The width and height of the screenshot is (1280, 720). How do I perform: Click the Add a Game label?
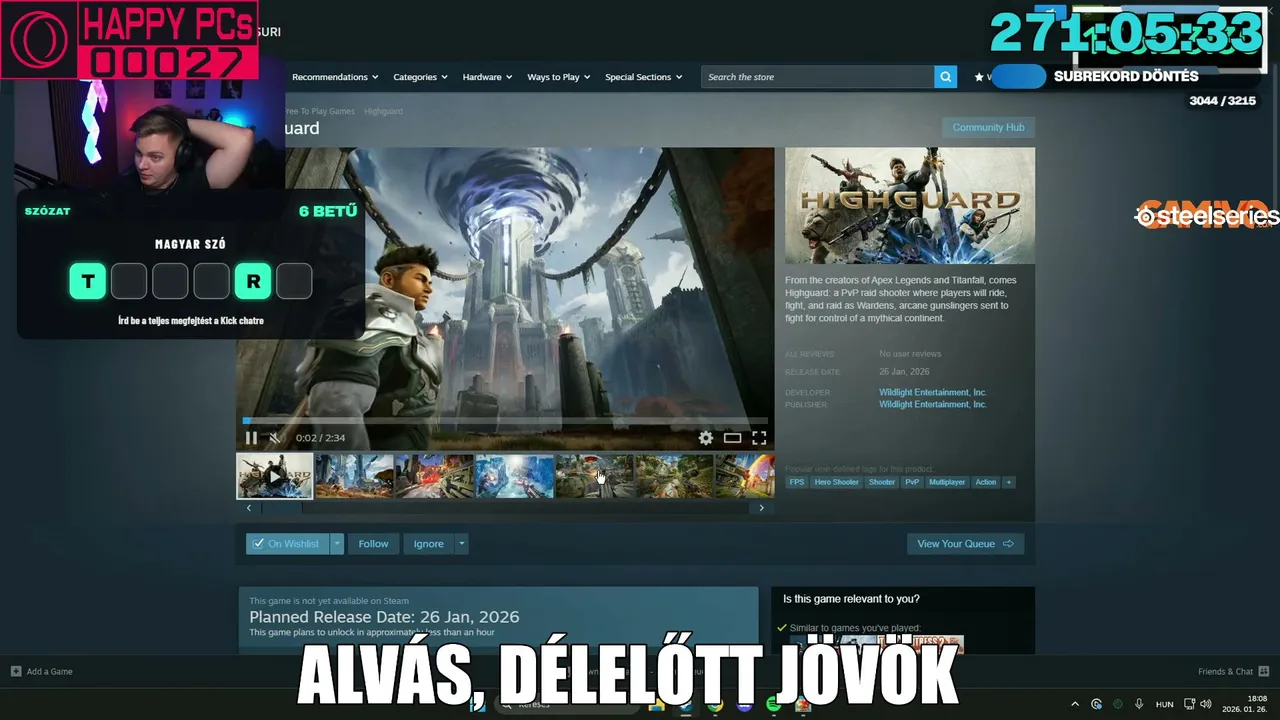click(x=50, y=672)
